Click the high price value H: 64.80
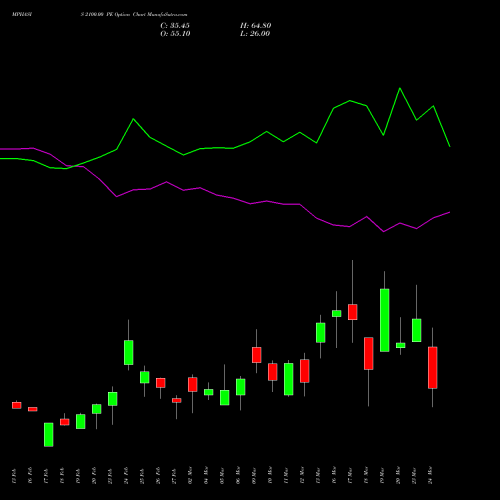Screen dimensions: 500x500 tap(256, 26)
